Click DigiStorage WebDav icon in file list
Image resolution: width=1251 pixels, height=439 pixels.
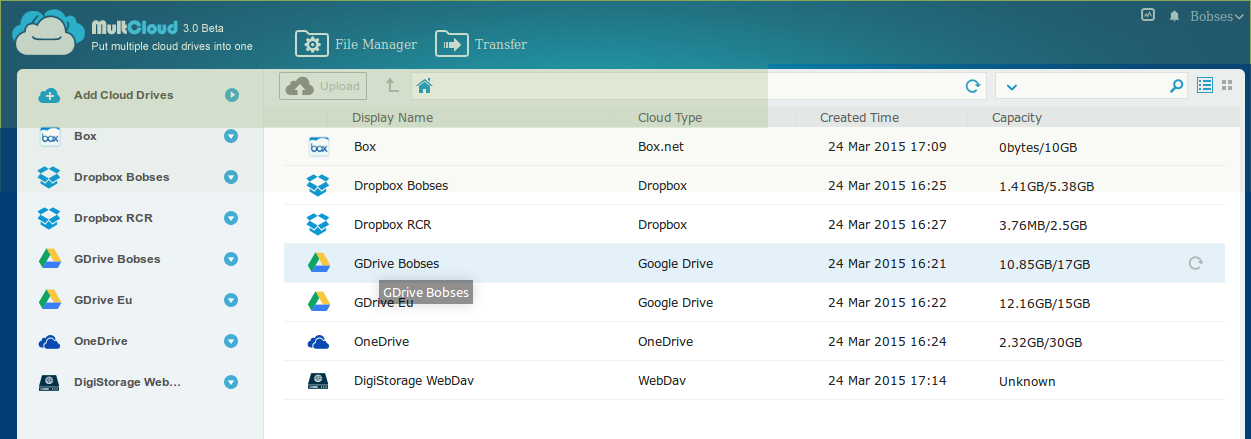click(318, 381)
